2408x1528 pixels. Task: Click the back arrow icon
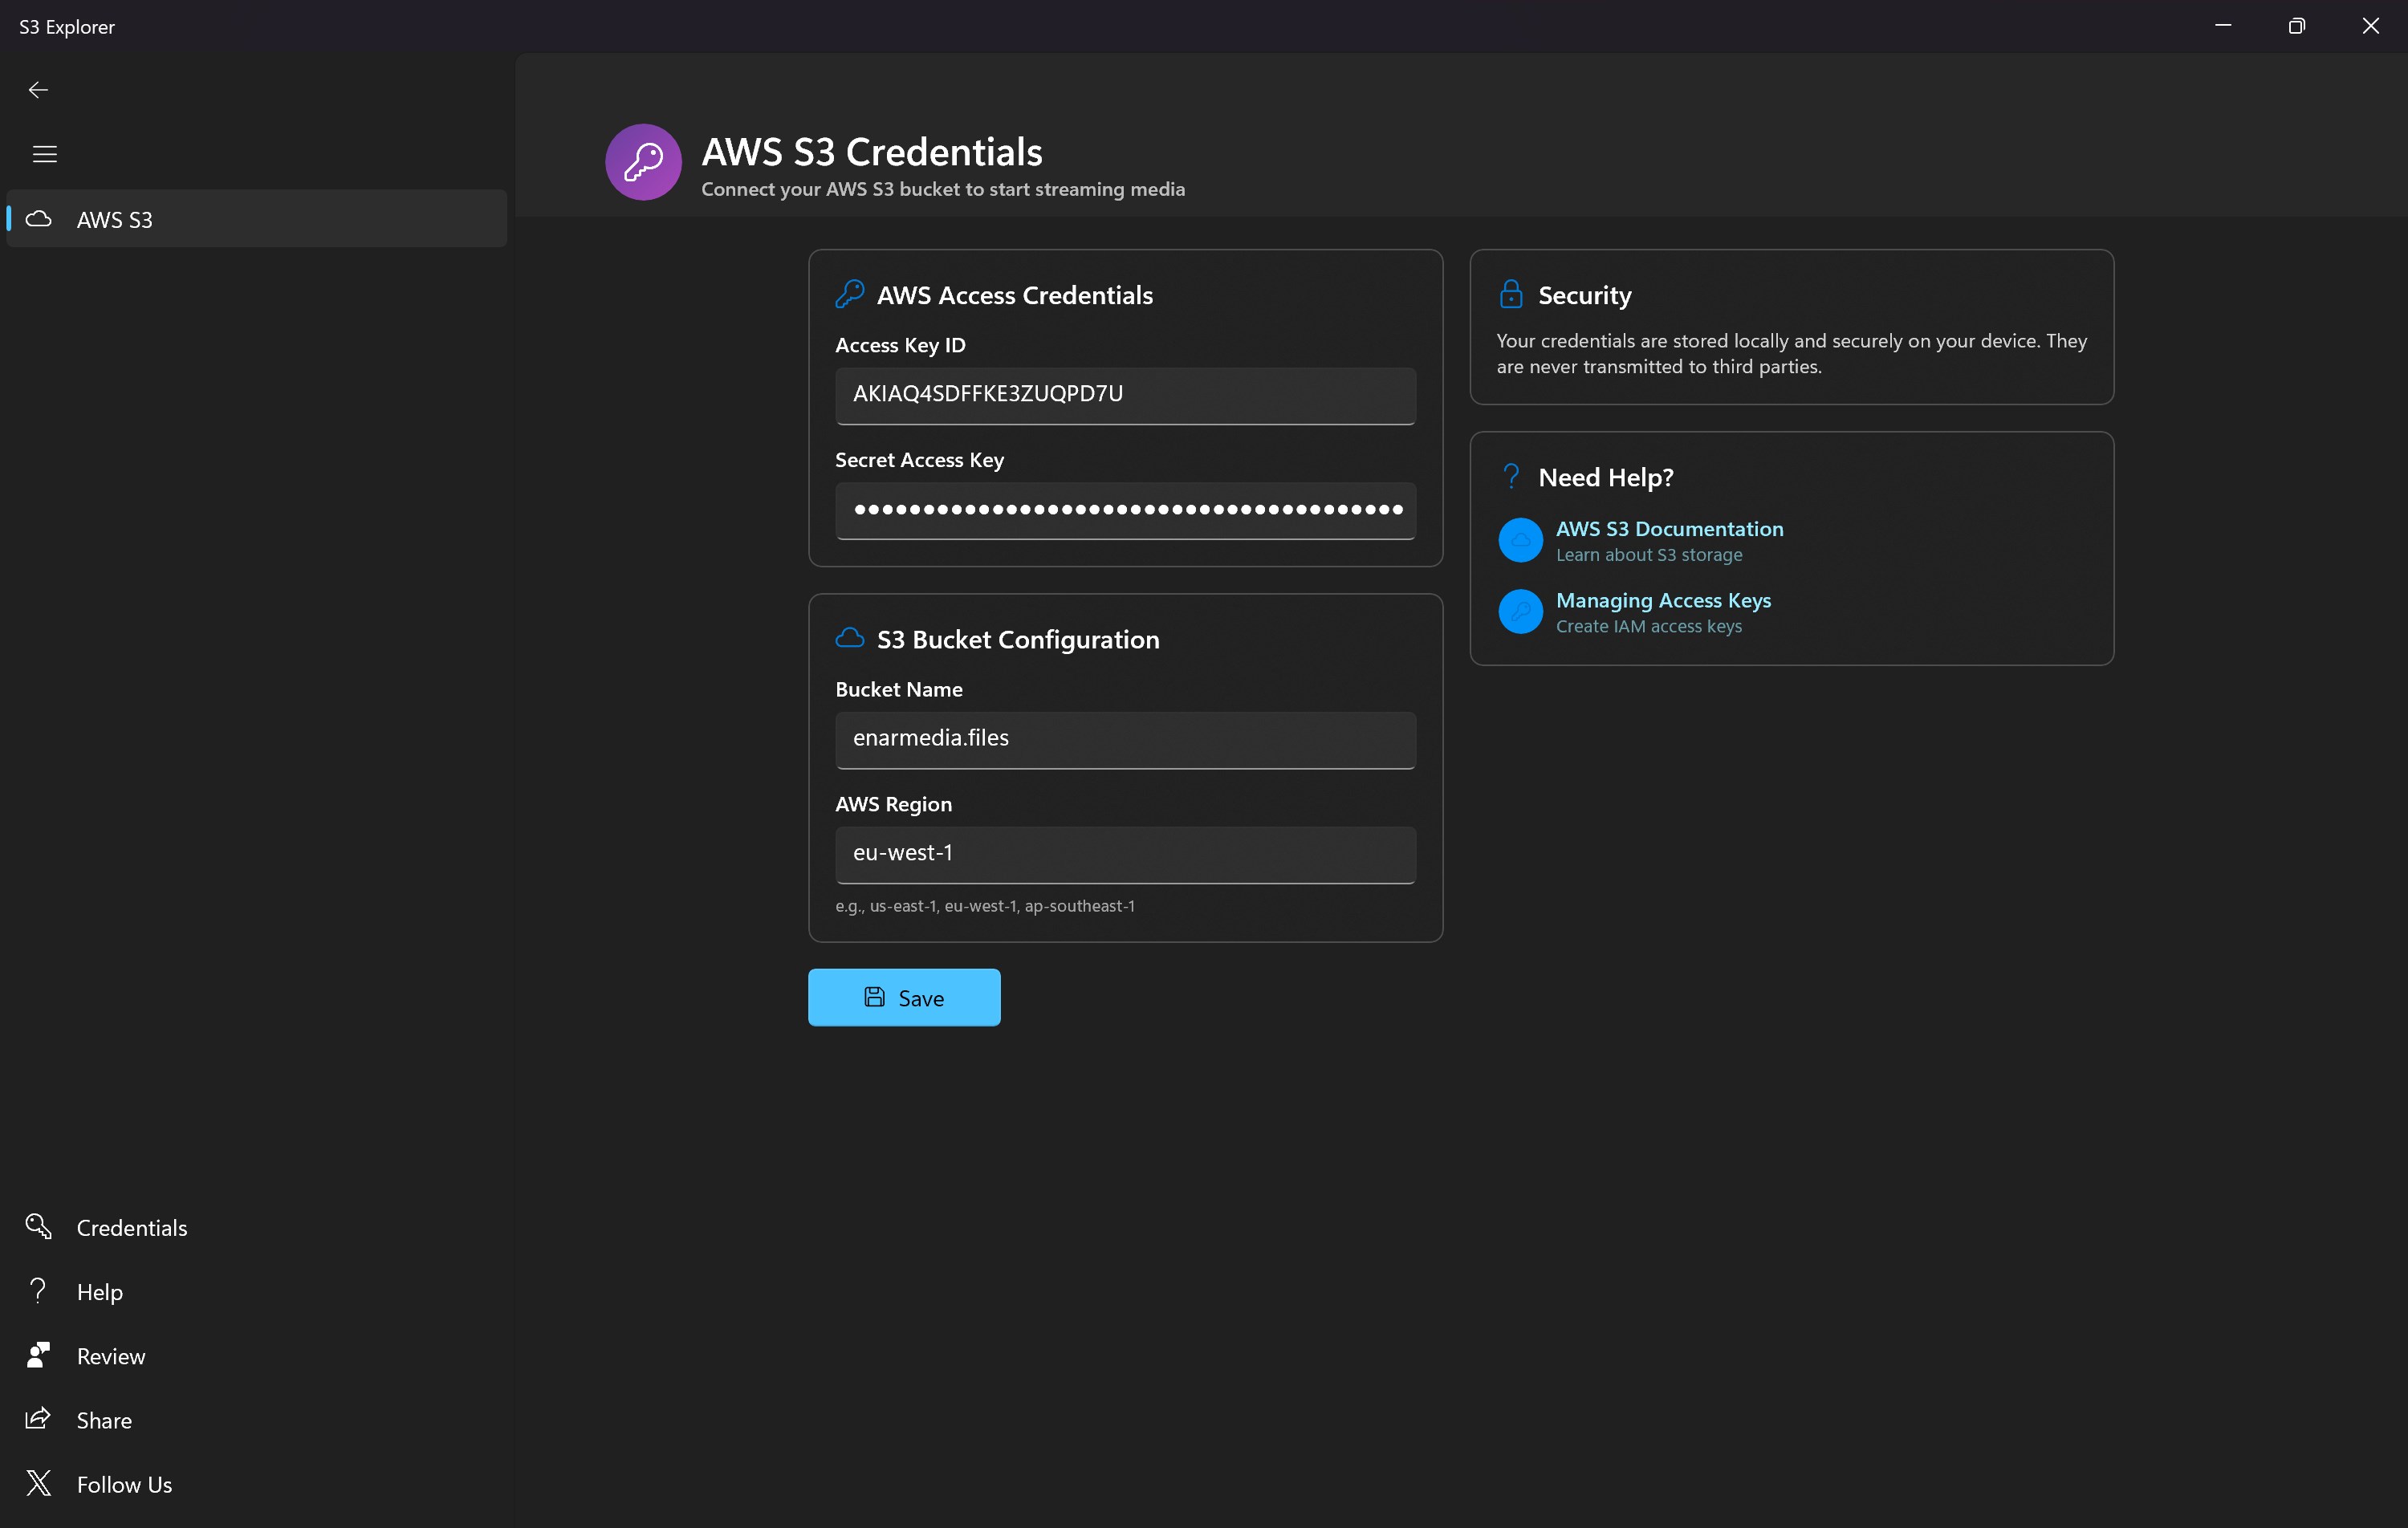[x=38, y=90]
